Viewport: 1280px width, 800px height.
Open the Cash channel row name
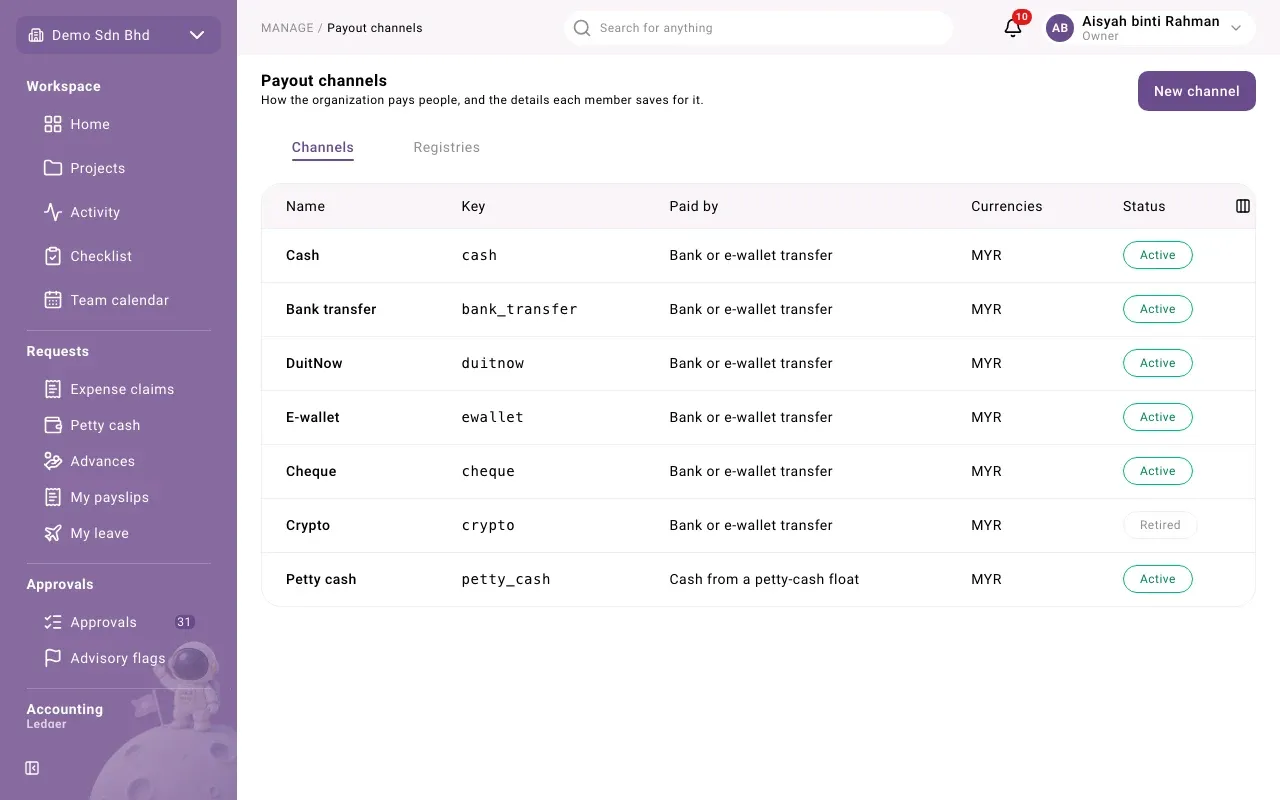[x=303, y=255]
